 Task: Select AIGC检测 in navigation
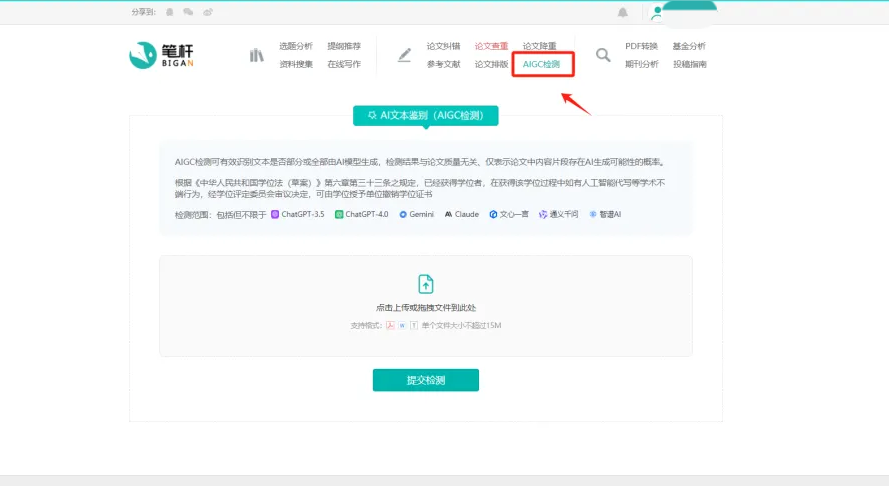(542, 64)
